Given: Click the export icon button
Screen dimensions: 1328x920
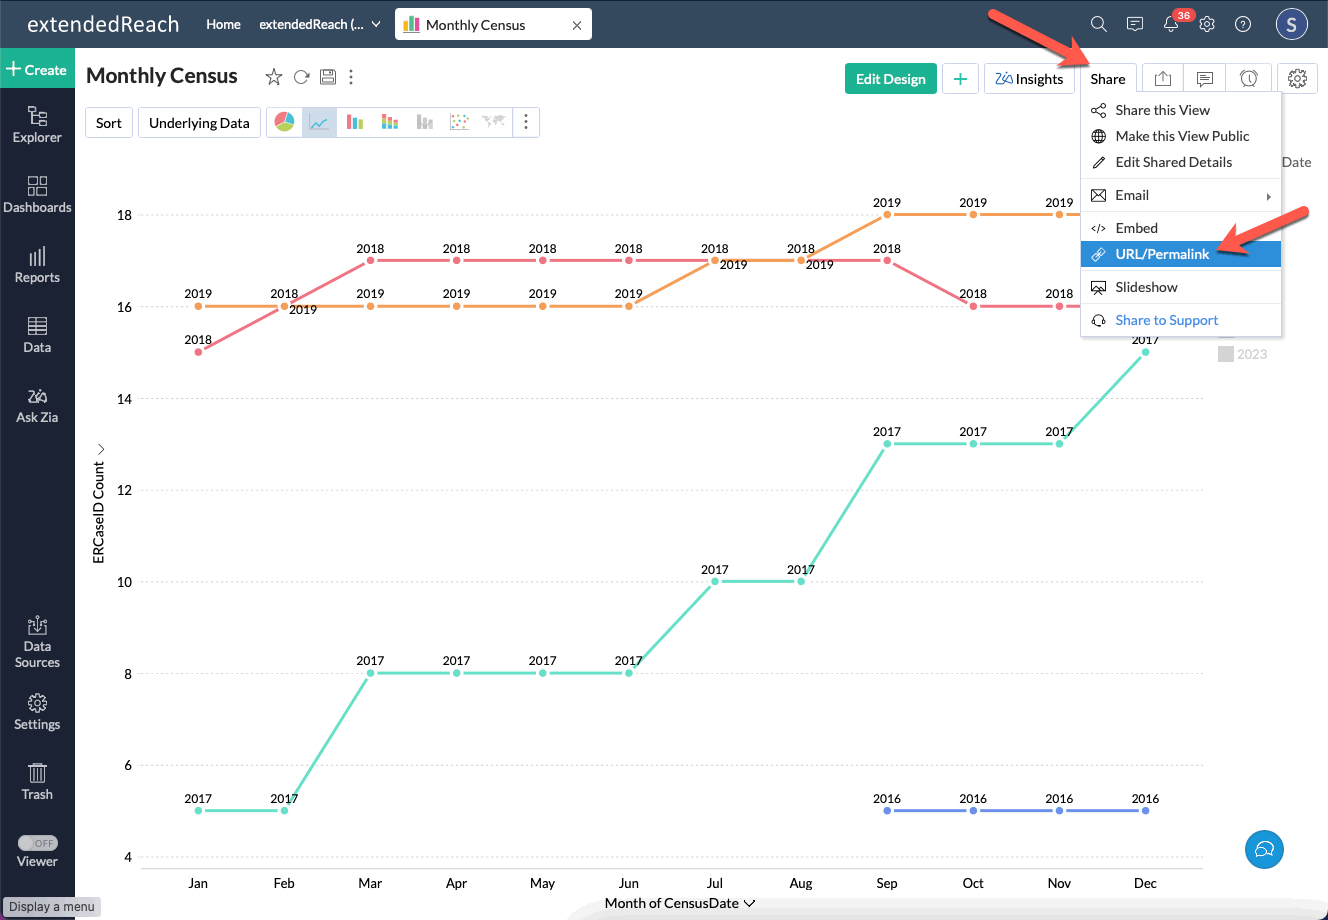Looking at the screenshot, I should coord(1162,79).
